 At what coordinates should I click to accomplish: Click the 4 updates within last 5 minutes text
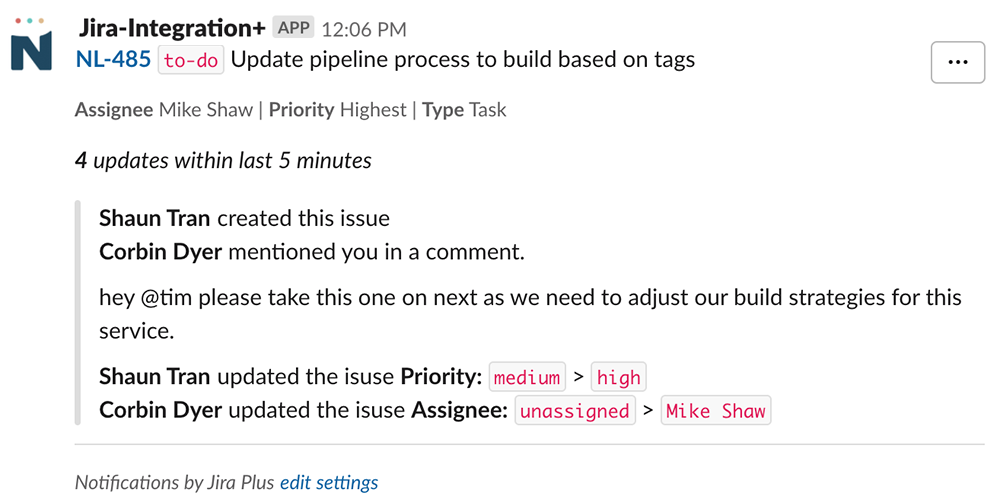tap(223, 160)
